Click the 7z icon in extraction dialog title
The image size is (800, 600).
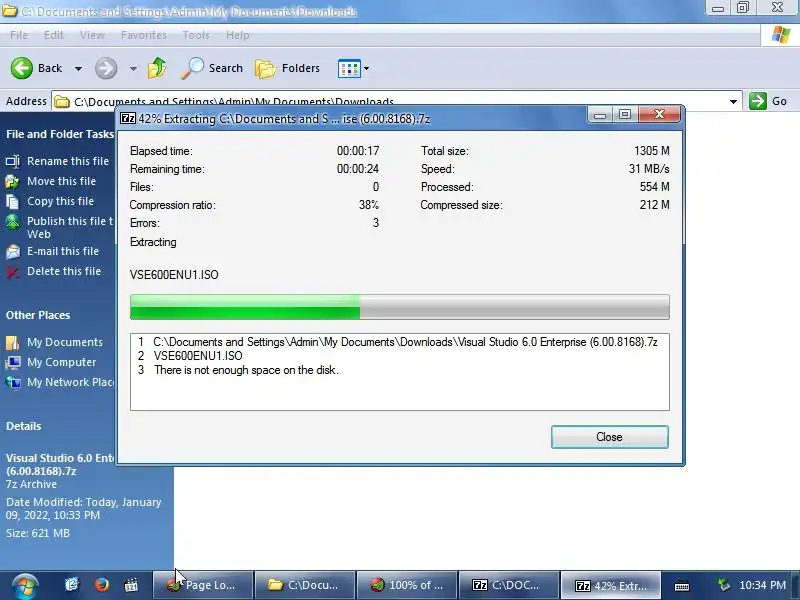pos(128,118)
